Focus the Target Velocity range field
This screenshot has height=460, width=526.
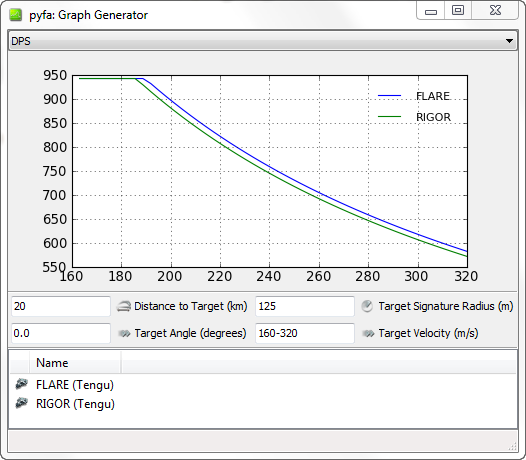pyautogui.click(x=305, y=334)
